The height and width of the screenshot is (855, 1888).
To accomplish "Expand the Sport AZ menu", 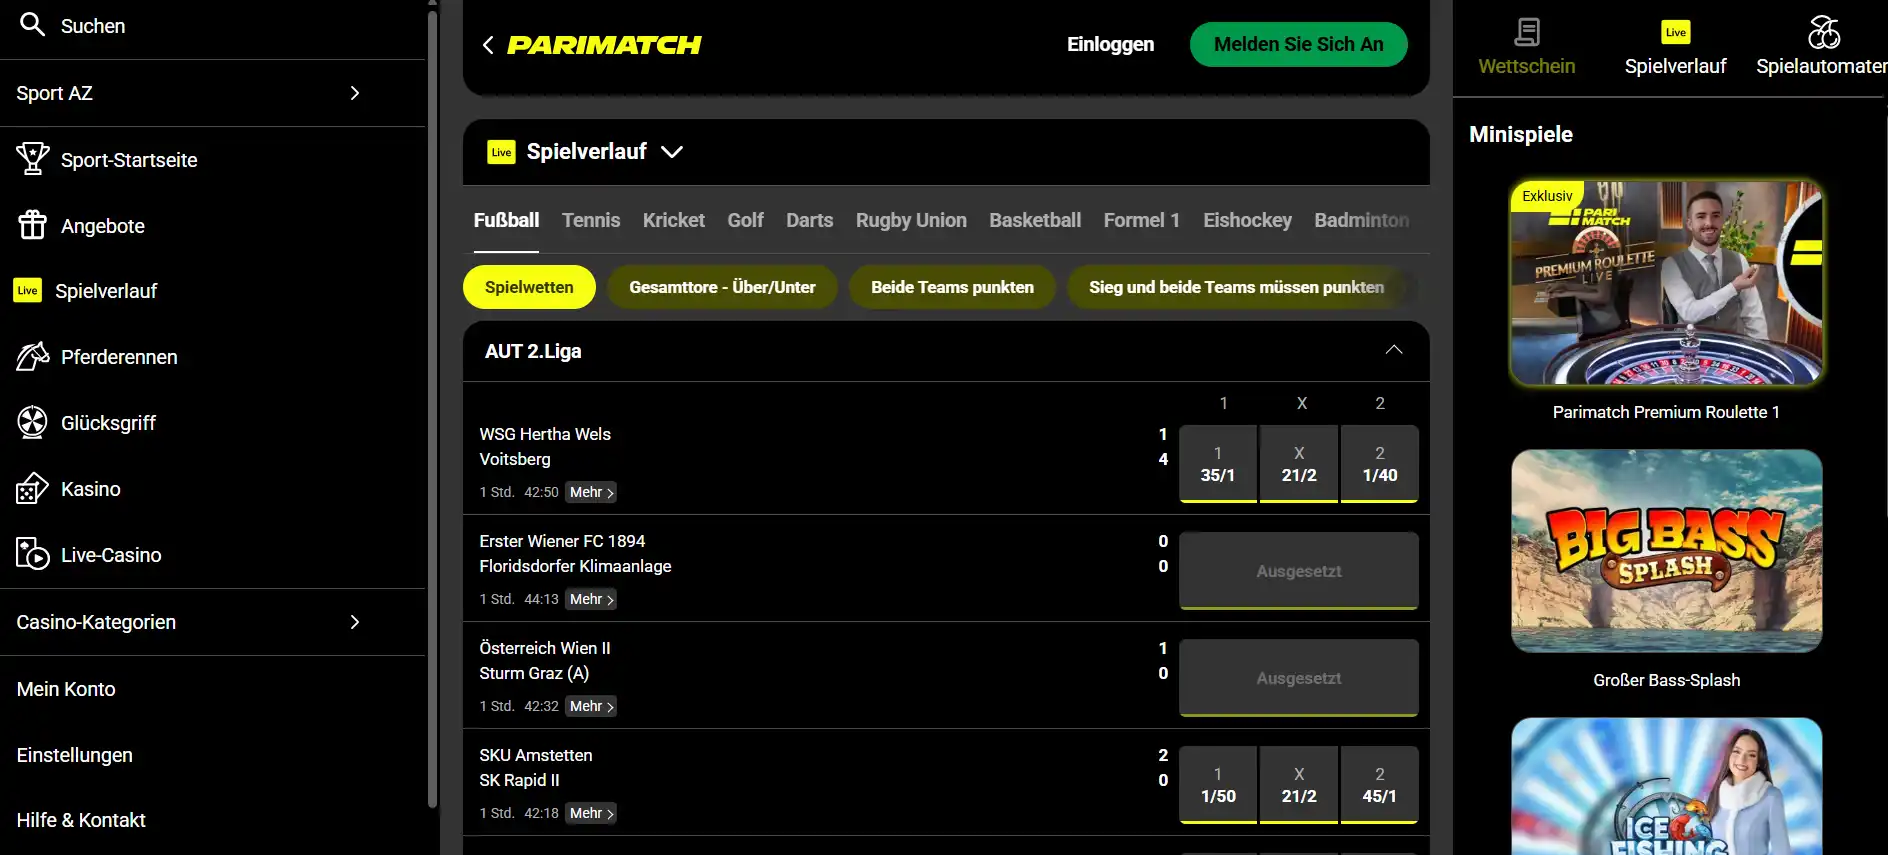I will (354, 93).
